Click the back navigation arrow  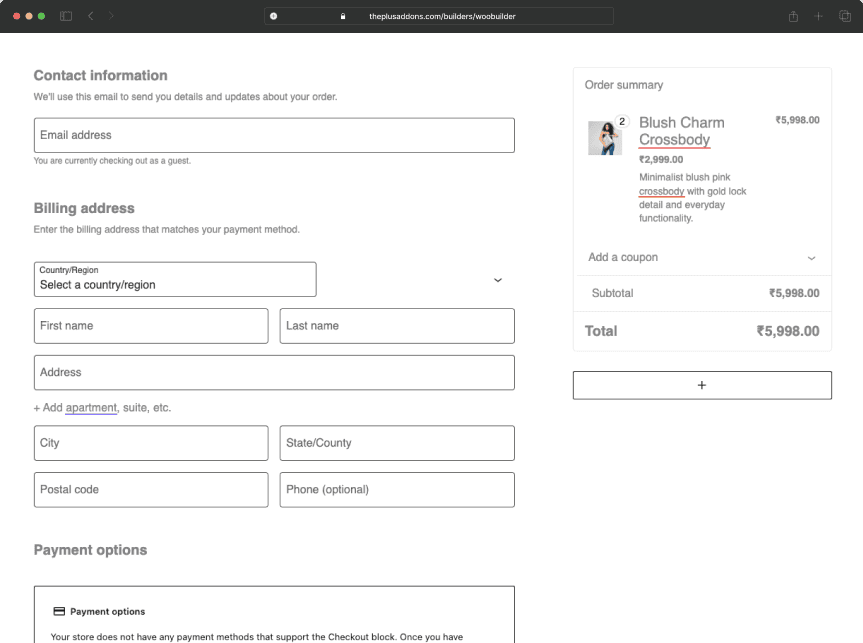click(89, 16)
